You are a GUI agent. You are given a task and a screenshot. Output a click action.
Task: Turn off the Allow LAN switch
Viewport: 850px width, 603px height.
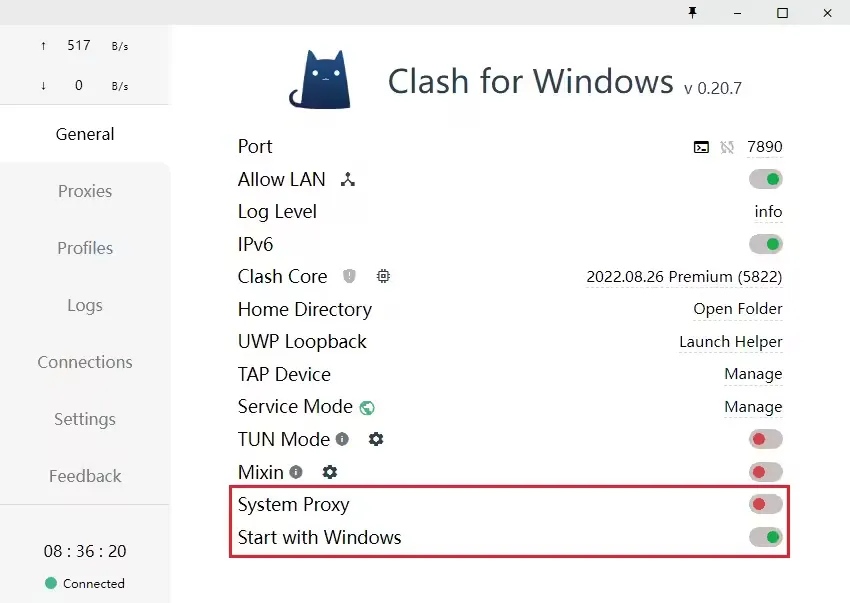coord(765,180)
